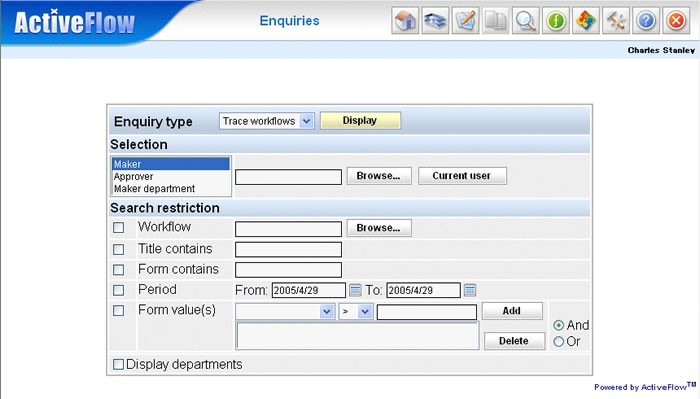Open the comparison operator dropdown

(x=356, y=311)
